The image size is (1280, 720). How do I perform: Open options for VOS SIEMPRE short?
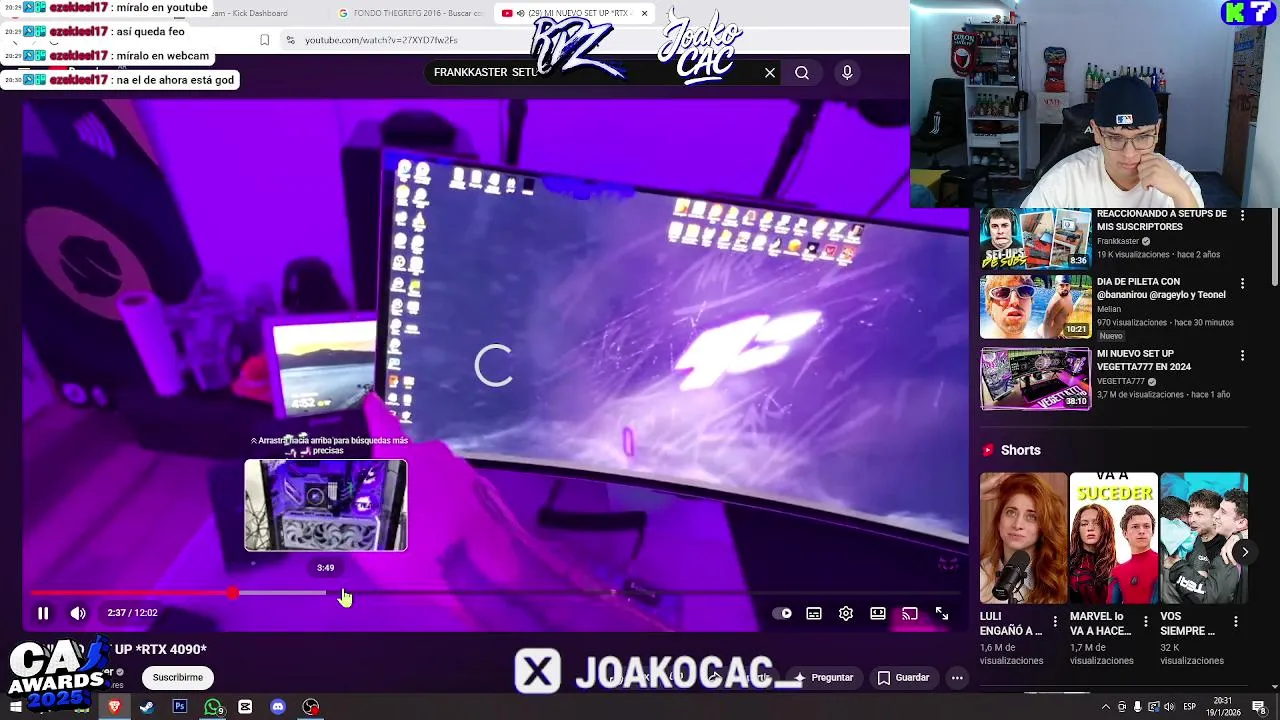click(1235, 621)
